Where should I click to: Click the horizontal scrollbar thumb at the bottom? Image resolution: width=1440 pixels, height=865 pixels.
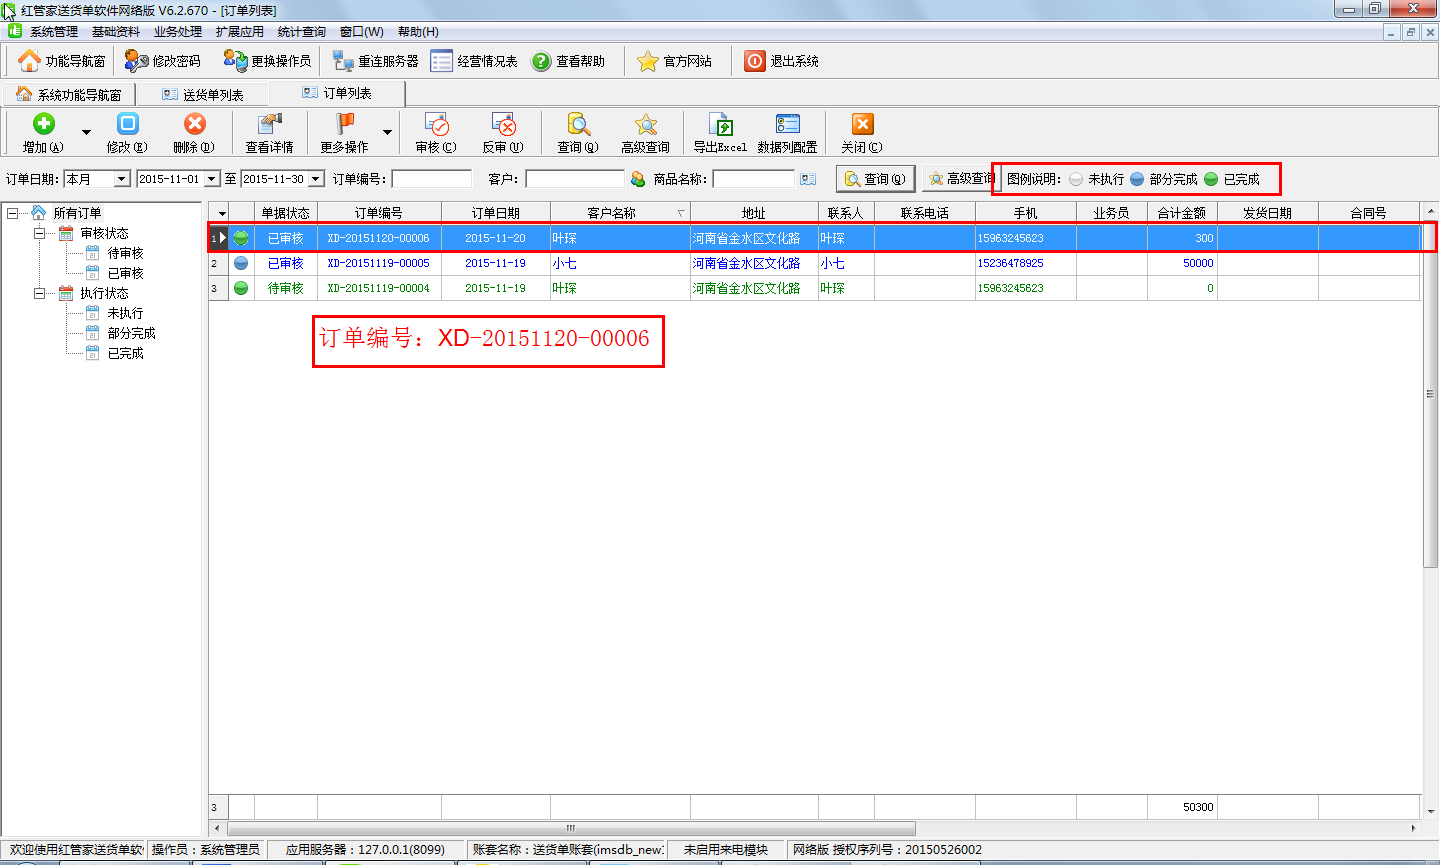point(570,828)
